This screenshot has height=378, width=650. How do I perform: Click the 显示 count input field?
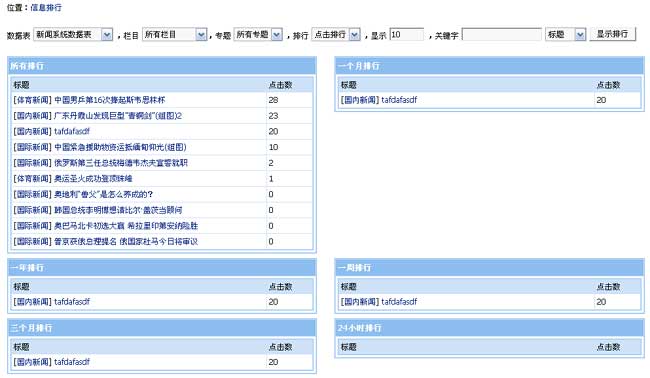pyautogui.click(x=407, y=34)
